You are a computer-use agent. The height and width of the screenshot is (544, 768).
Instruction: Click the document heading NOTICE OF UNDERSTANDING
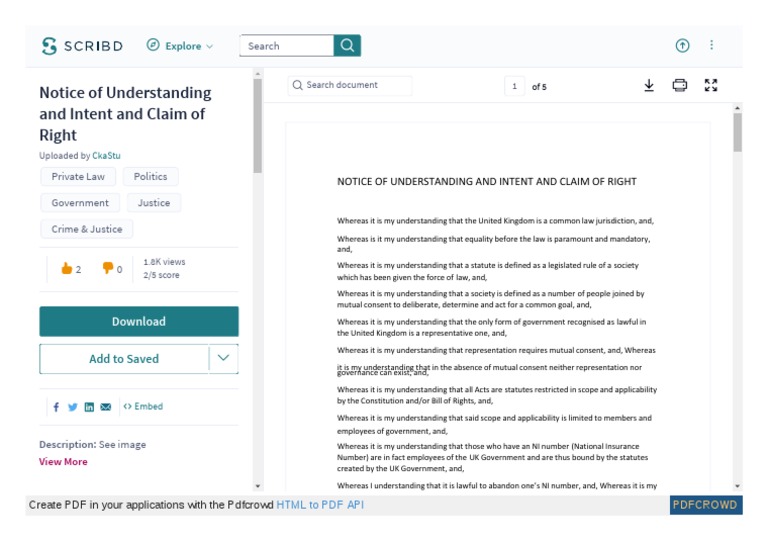coord(487,182)
